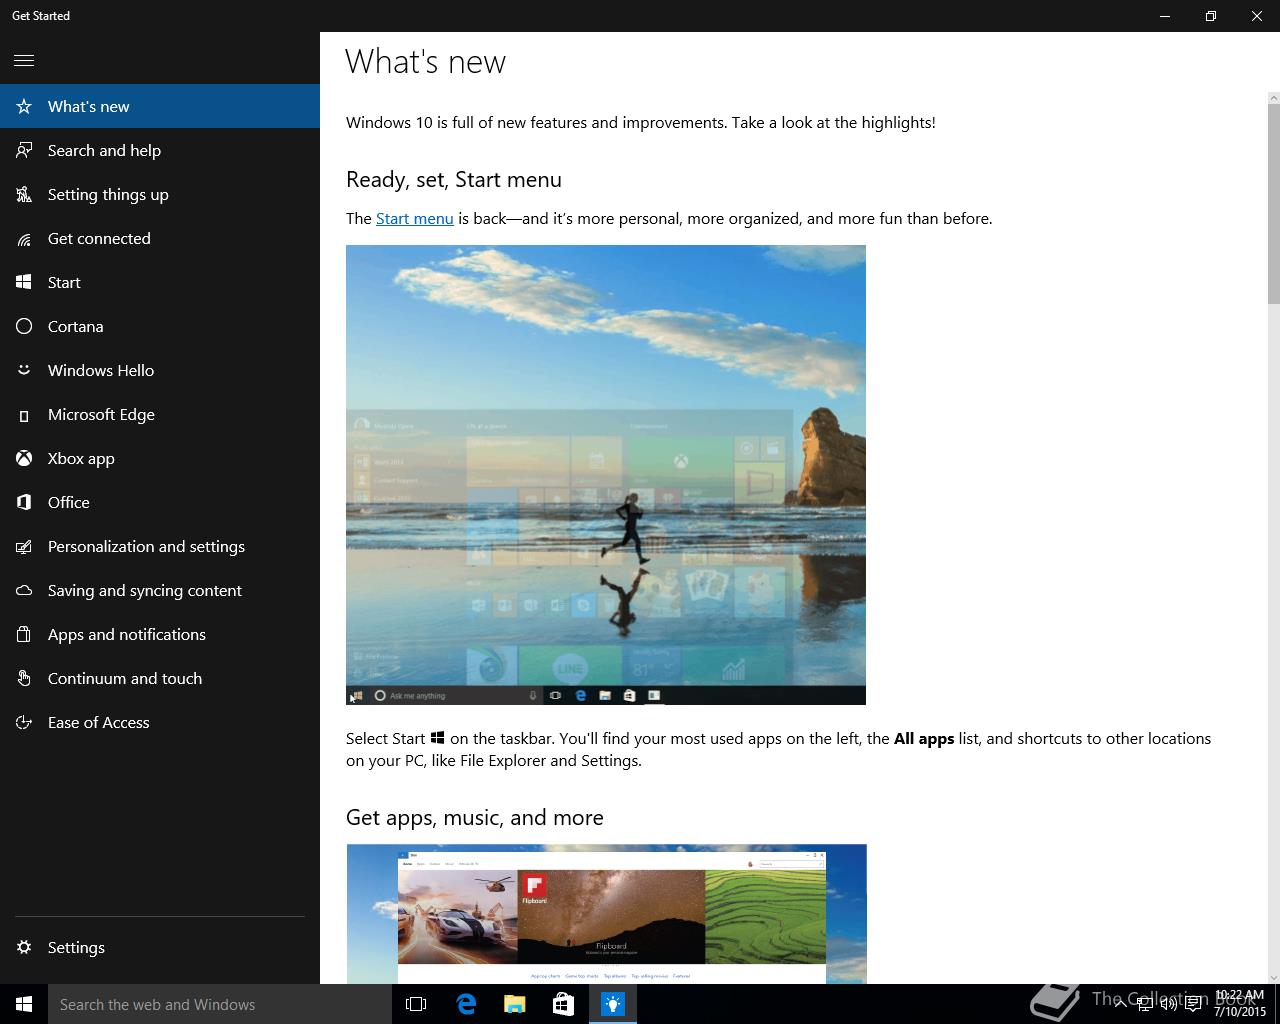The width and height of the screenshot is (1280, 1024).
Task: Click the Xbox app icon
Action: (x=24, y=458)
